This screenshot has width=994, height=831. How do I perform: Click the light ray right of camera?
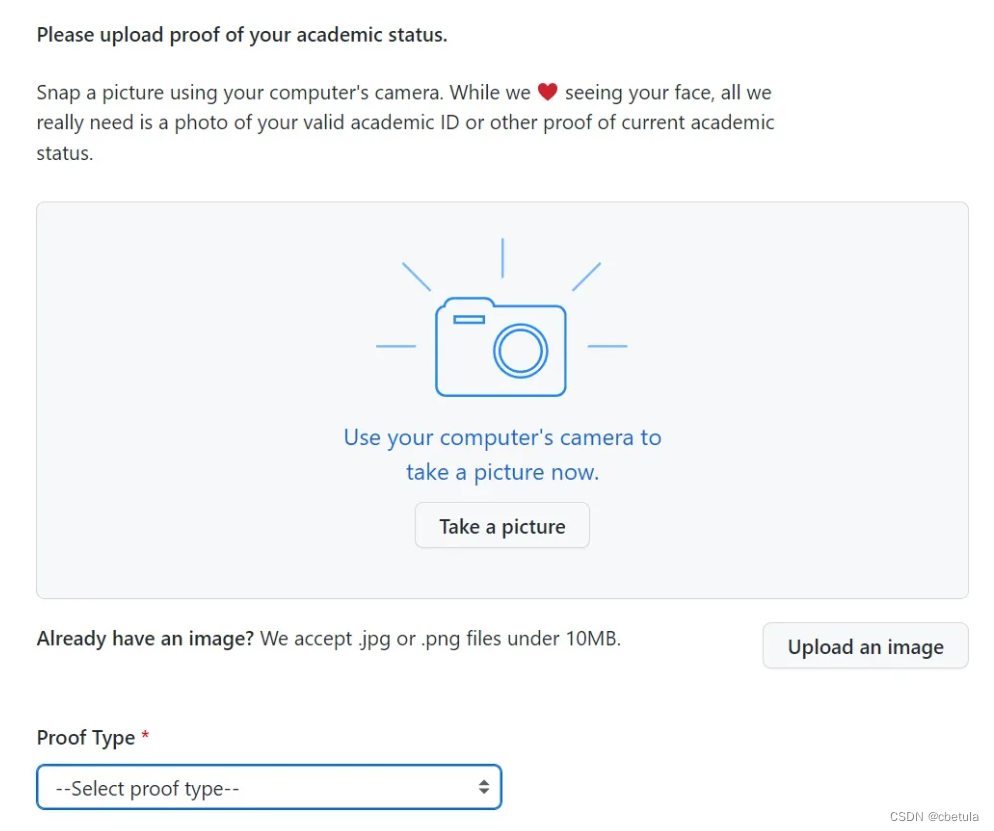pyautogui.click(x=607, y=346)
